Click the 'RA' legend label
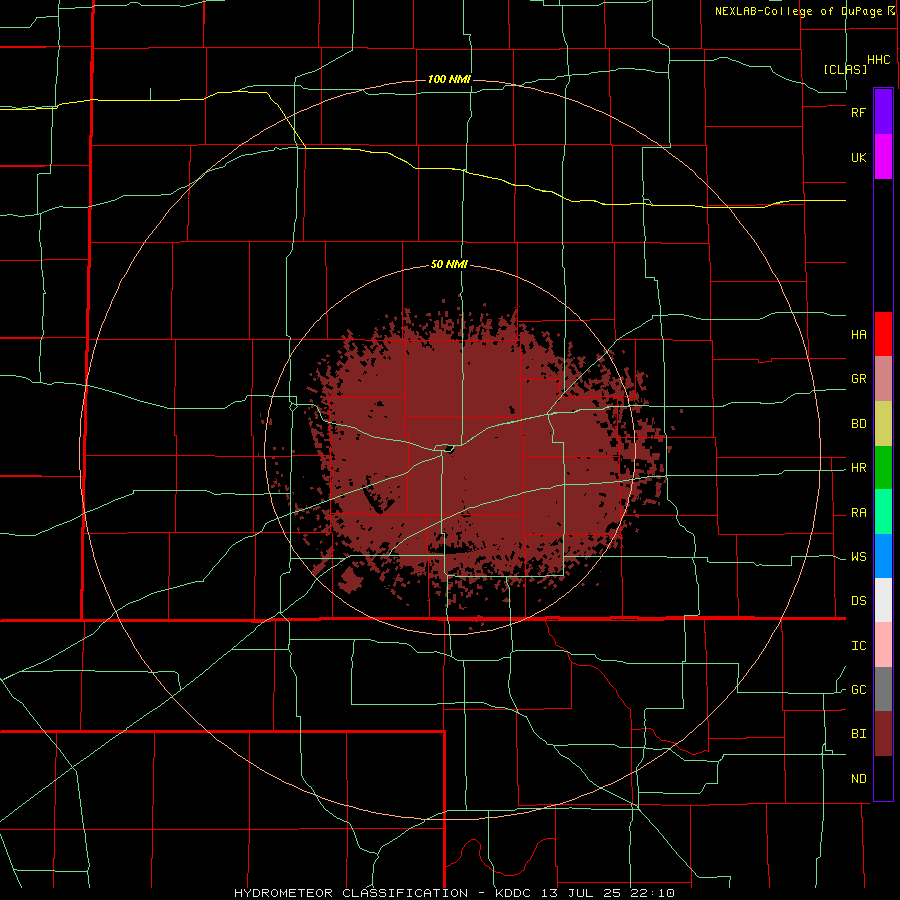The width and height of the screenshot is (900, 900). 858,512
